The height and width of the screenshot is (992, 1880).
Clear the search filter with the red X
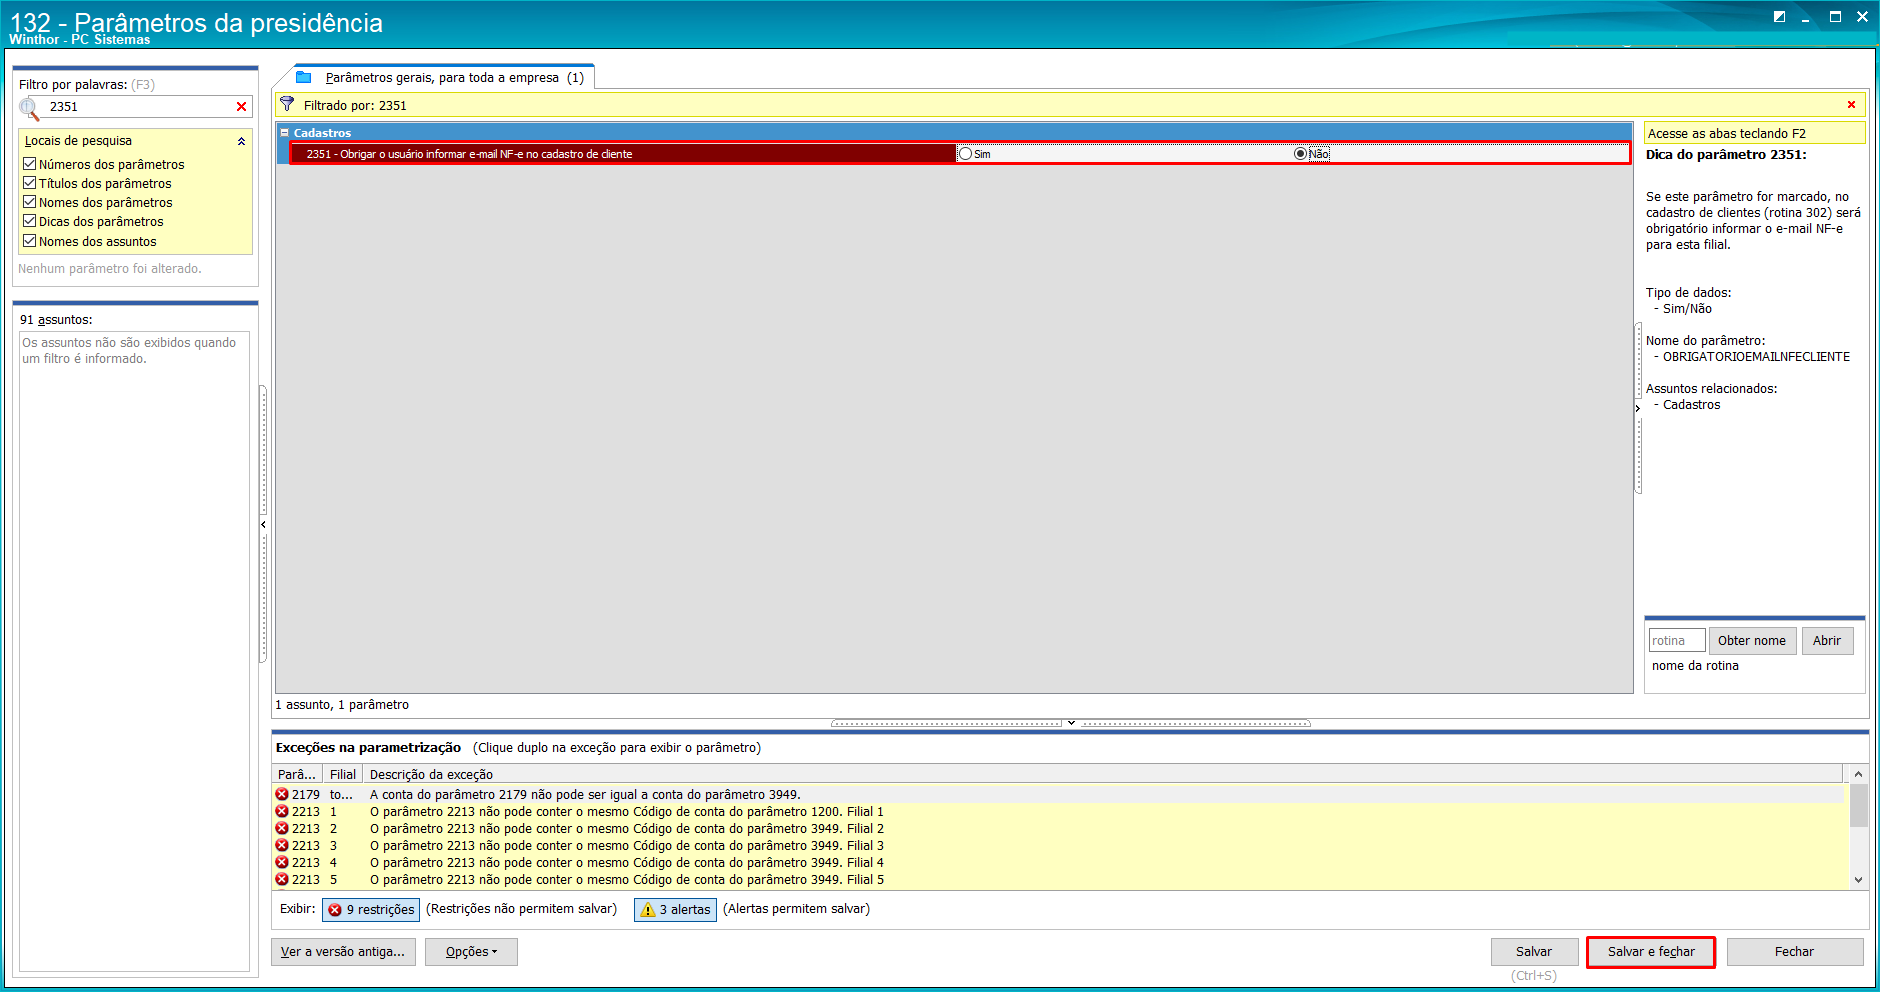241,107
